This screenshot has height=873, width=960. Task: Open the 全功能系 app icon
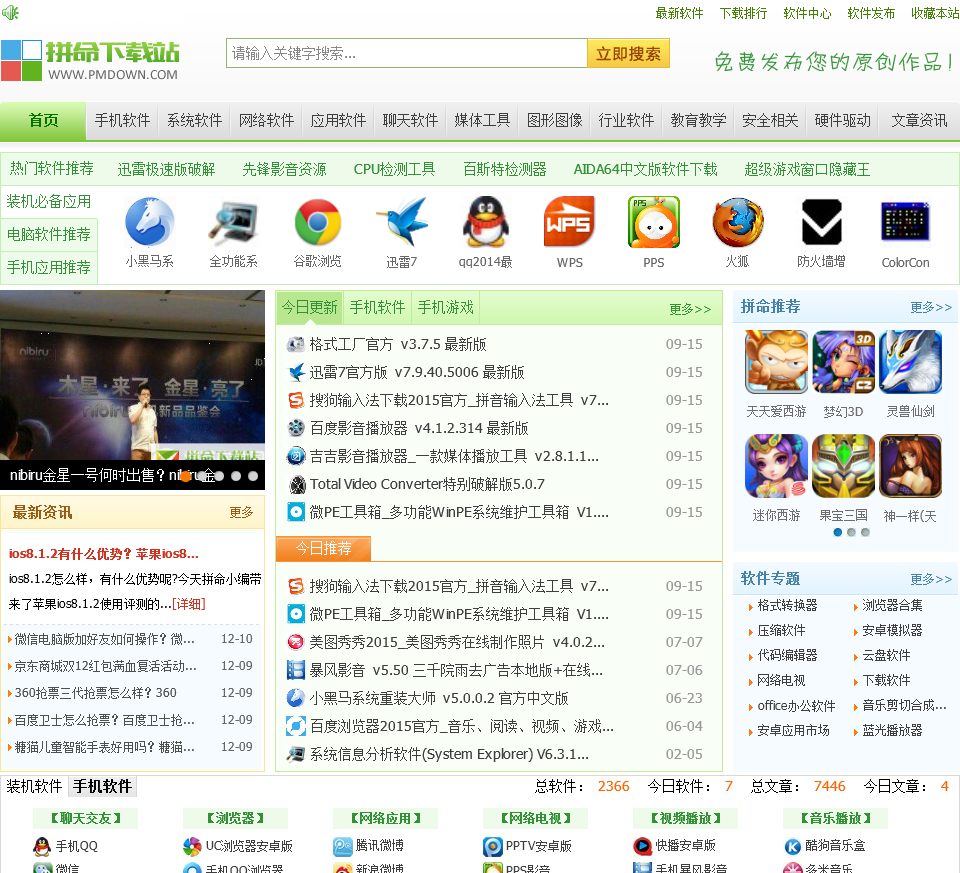point(233,222)
